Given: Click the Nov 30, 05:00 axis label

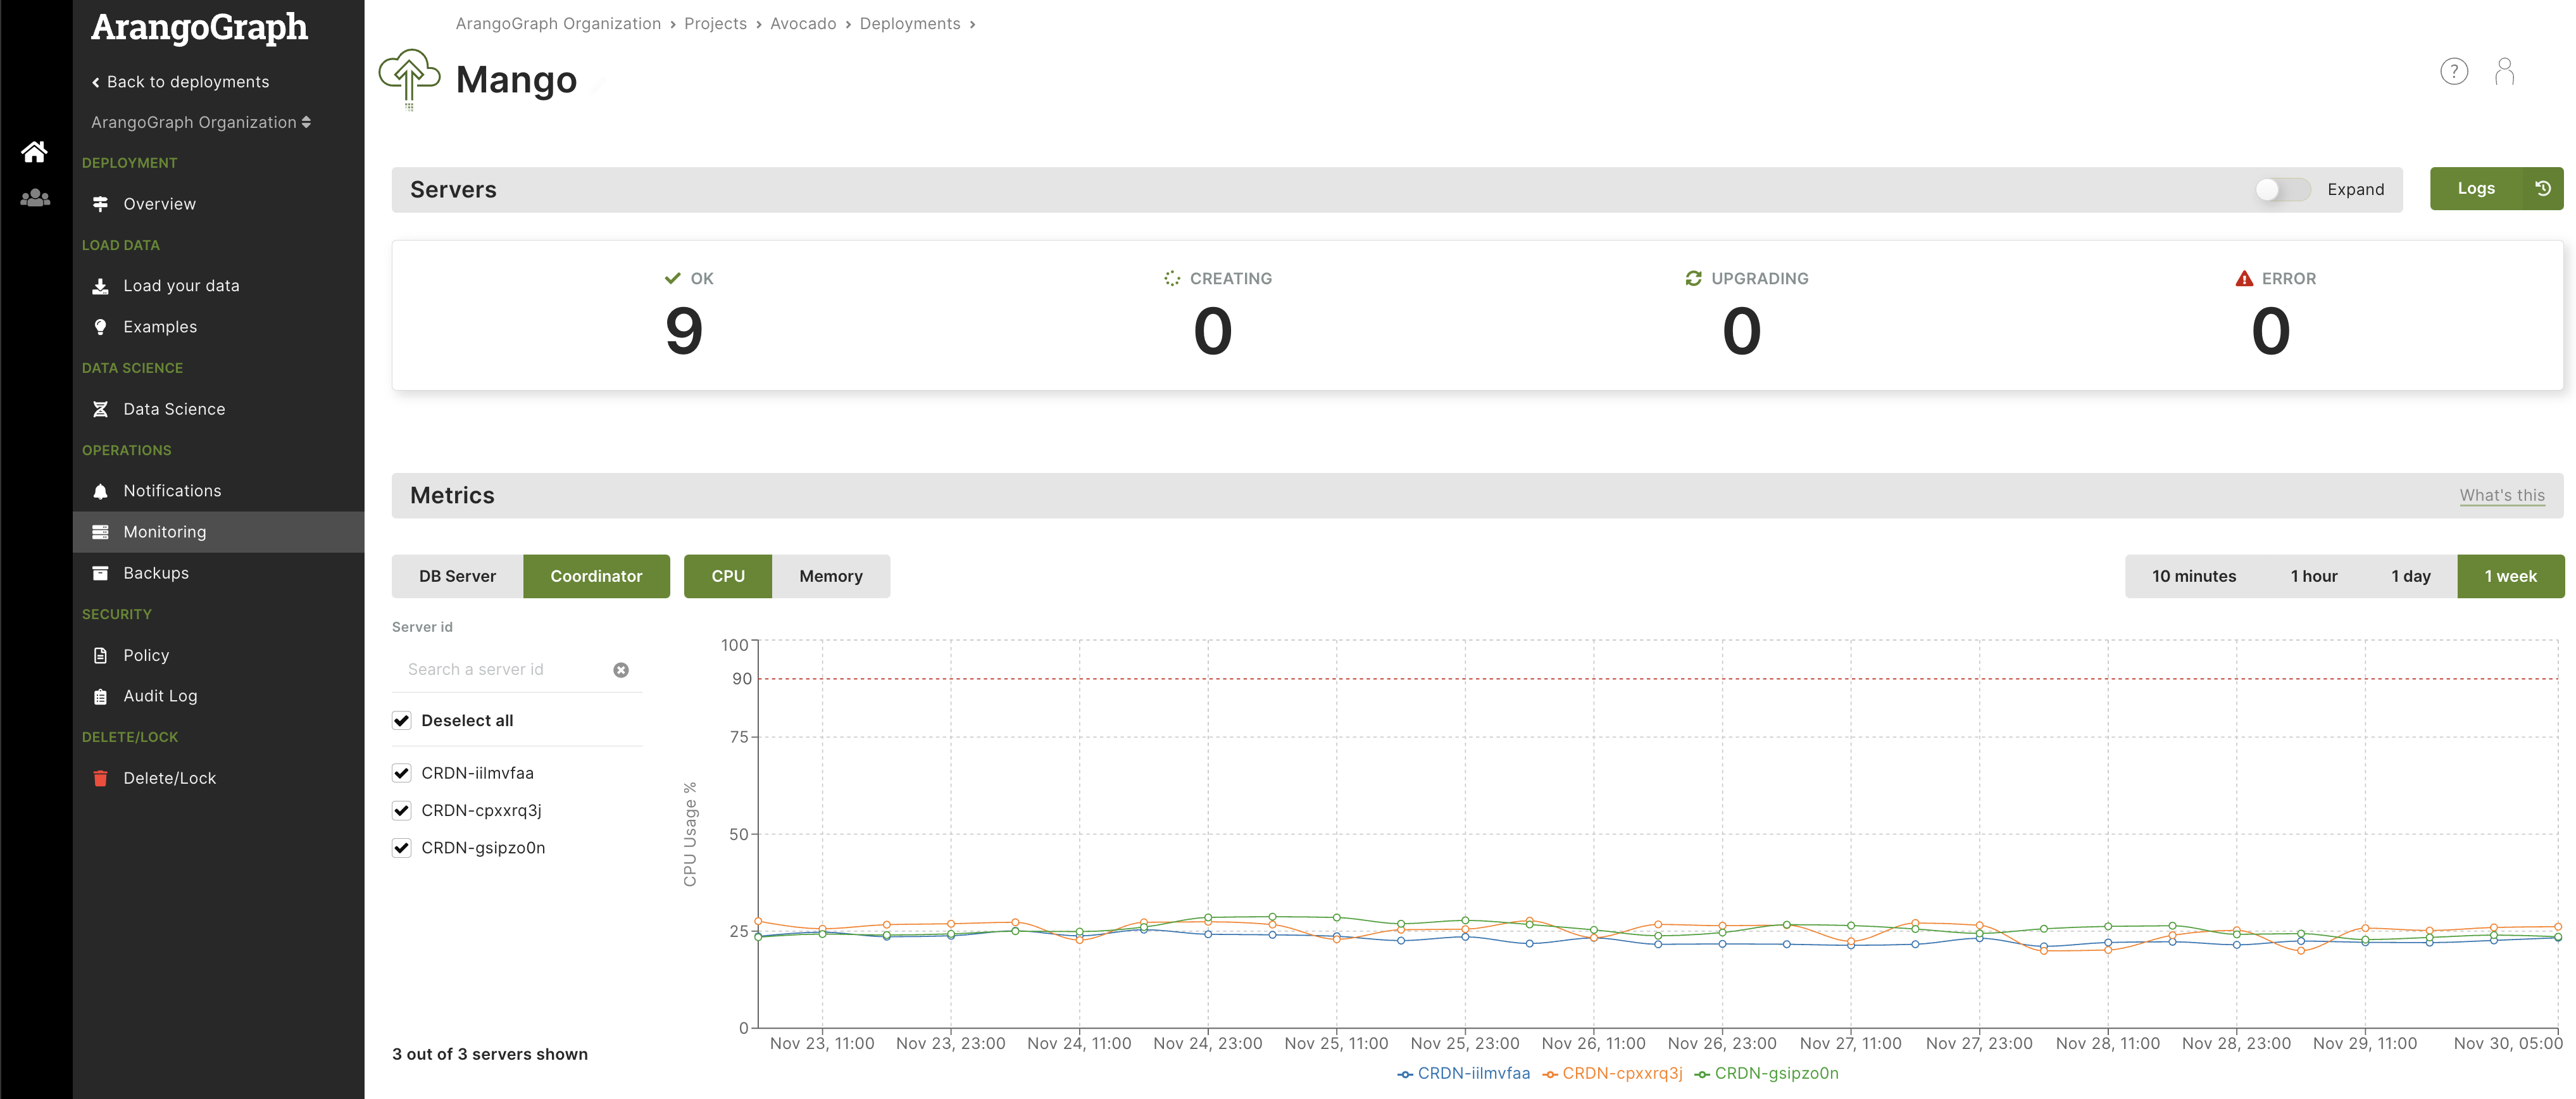Looking at the screenshot, I should pos(2508,1043).
